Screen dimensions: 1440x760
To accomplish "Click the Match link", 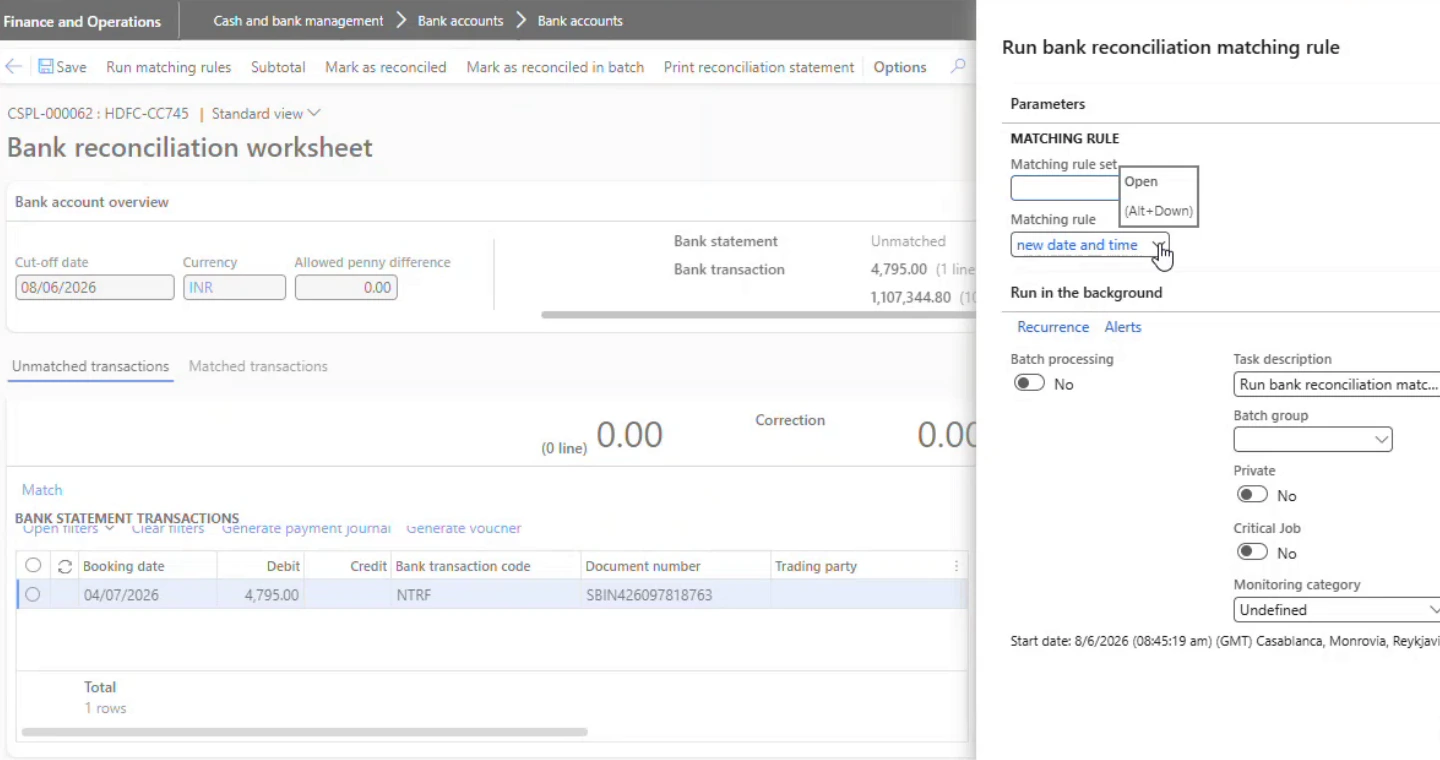I will click(x=42, y=490).
